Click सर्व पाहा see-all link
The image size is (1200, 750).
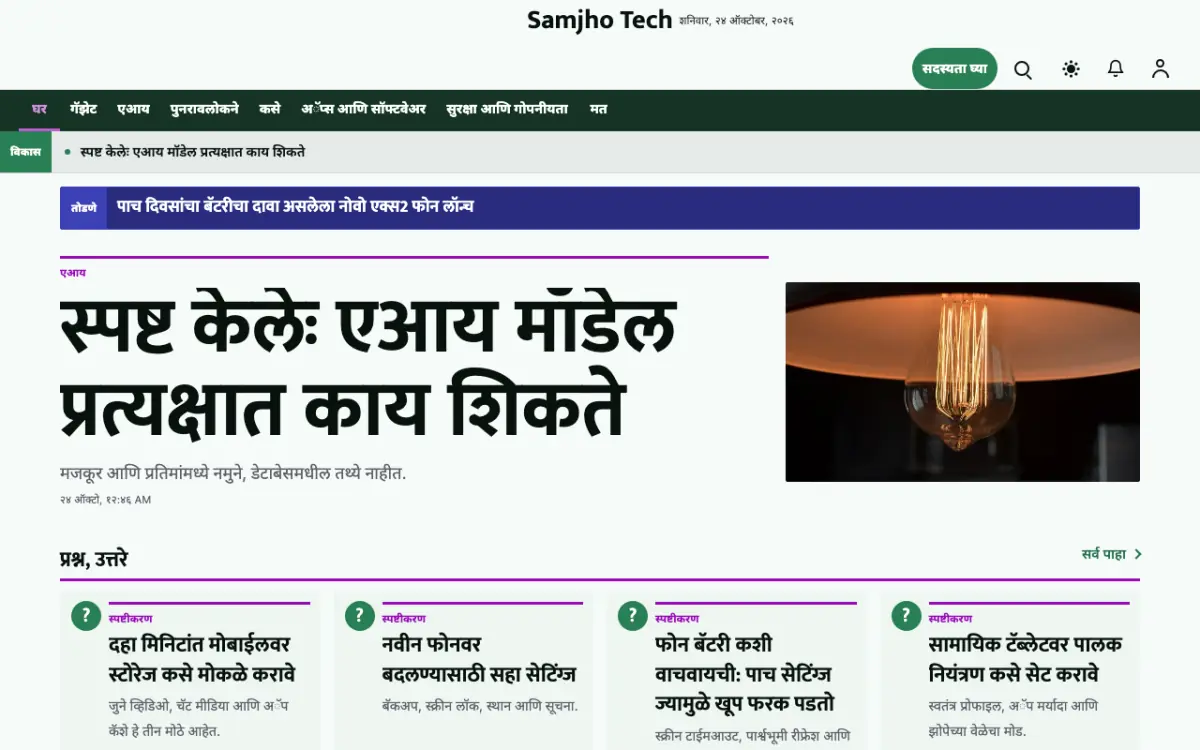[1103, 554]
